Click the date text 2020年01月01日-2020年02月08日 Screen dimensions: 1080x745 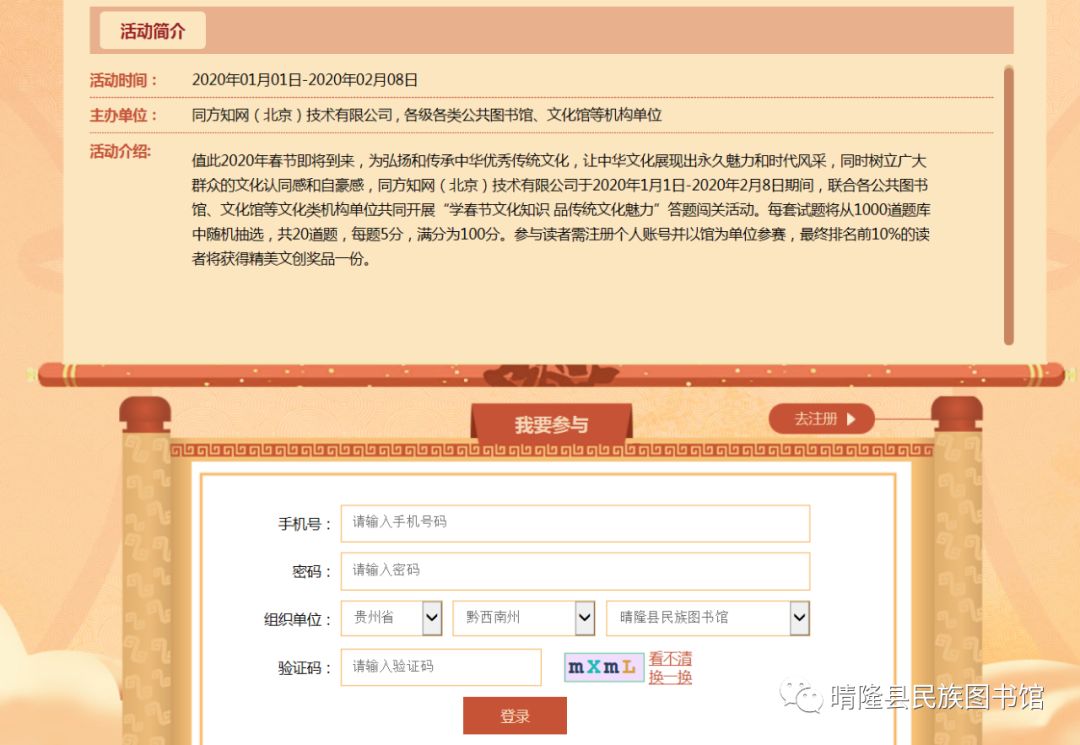tap(304, 80)
